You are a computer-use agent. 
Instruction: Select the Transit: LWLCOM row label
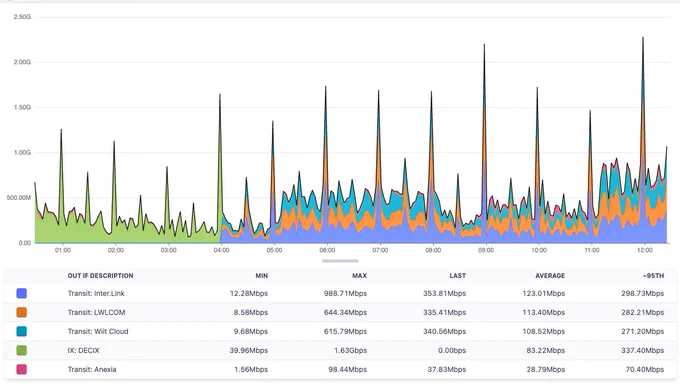click(96, 313)
